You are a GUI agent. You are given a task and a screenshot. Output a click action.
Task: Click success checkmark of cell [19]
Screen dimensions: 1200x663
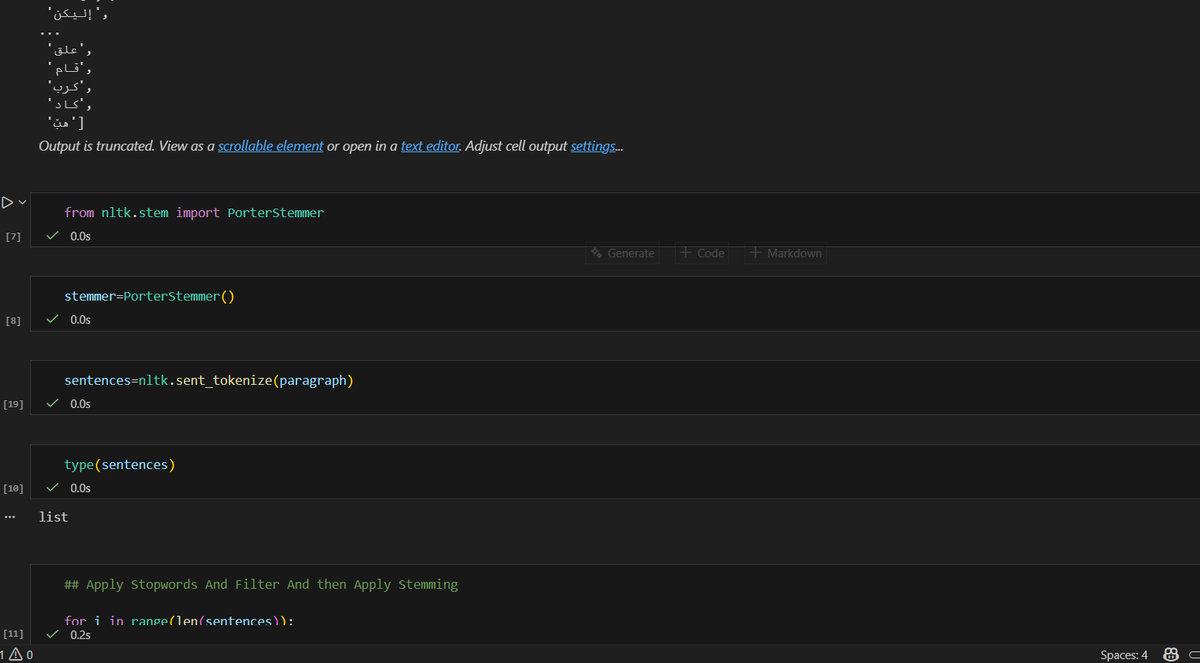click(x=53, y=404)
